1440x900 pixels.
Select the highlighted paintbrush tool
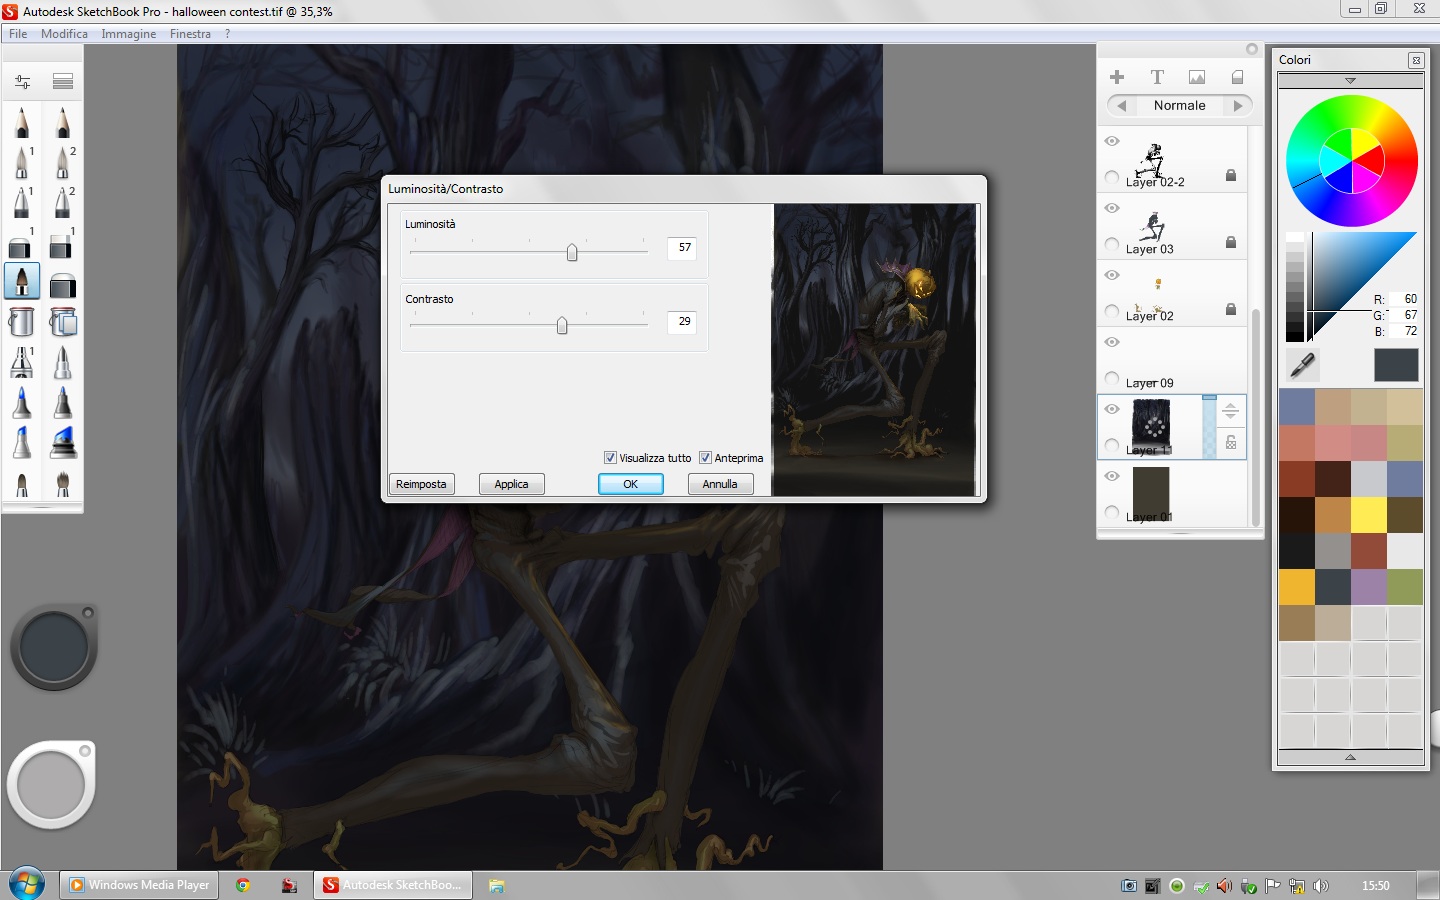coord(22,282)
